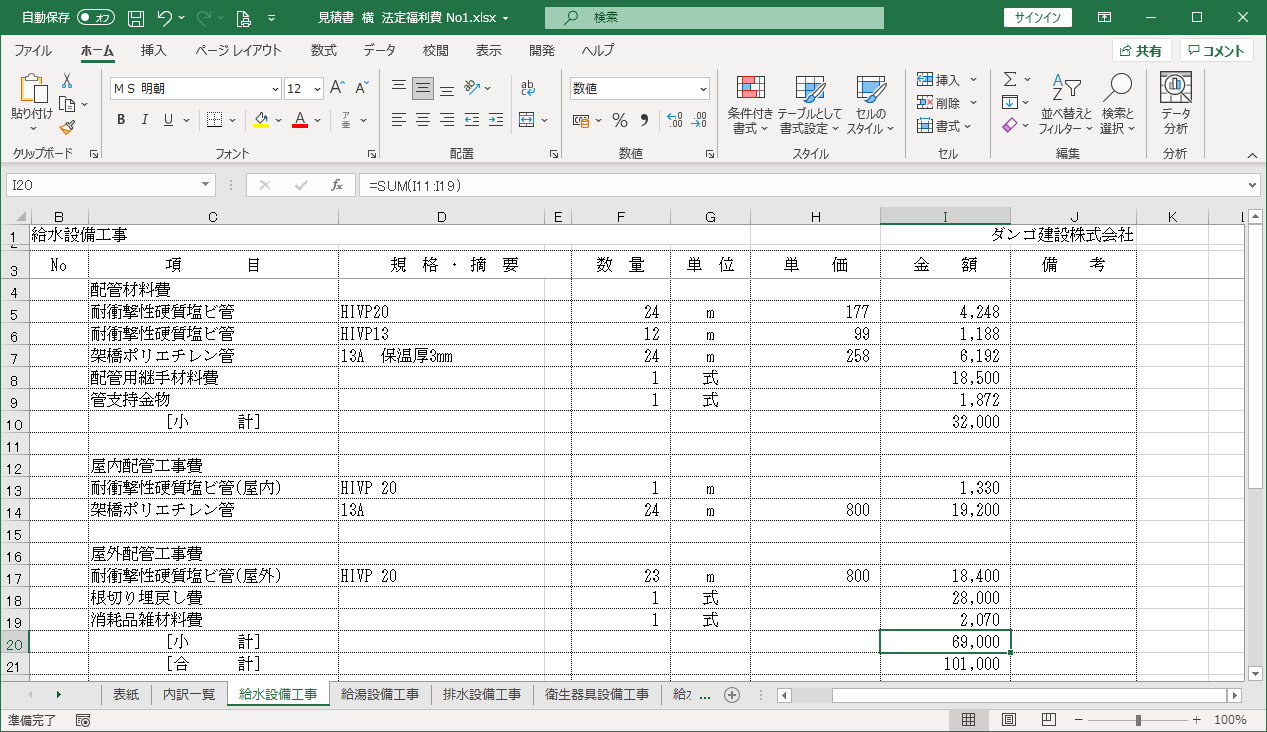Image resolution: width=1267 pixels, height=732 pixels.
Task: Open Format as Table (テーブルとして書式設定)
Action: tap(810, 104)
